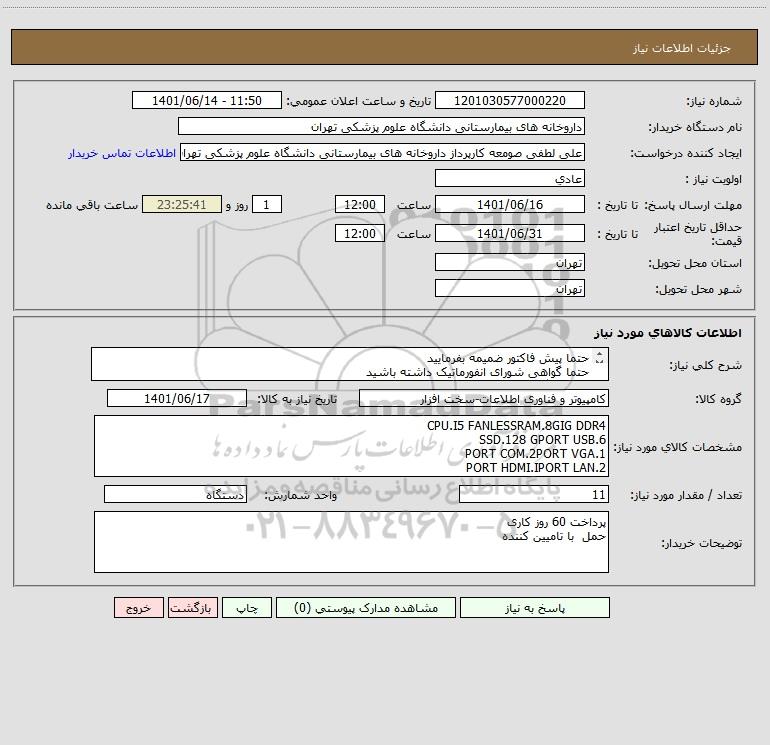This screenshot has height=745, width=770.
Task: Click the ساعت باقی مانده label
Action: click(x=92, y=205)
